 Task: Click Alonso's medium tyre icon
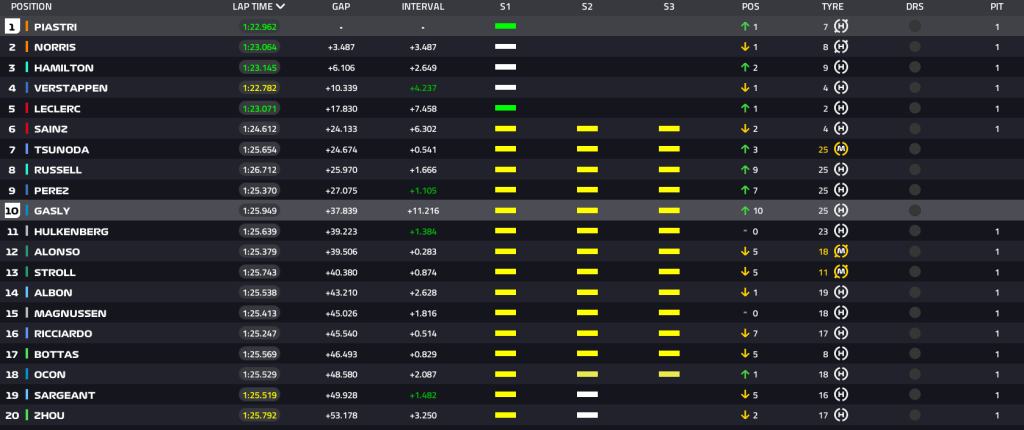point(841,252)
